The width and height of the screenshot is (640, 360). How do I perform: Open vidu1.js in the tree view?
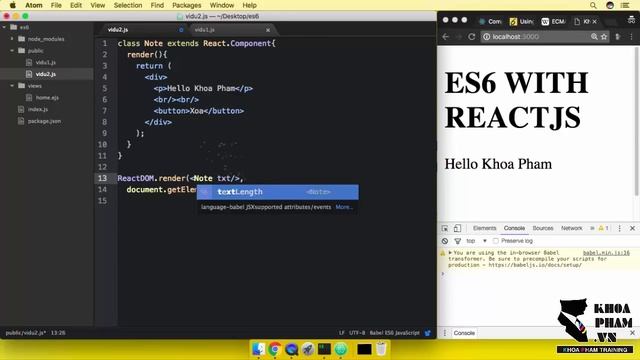point(46,62)
